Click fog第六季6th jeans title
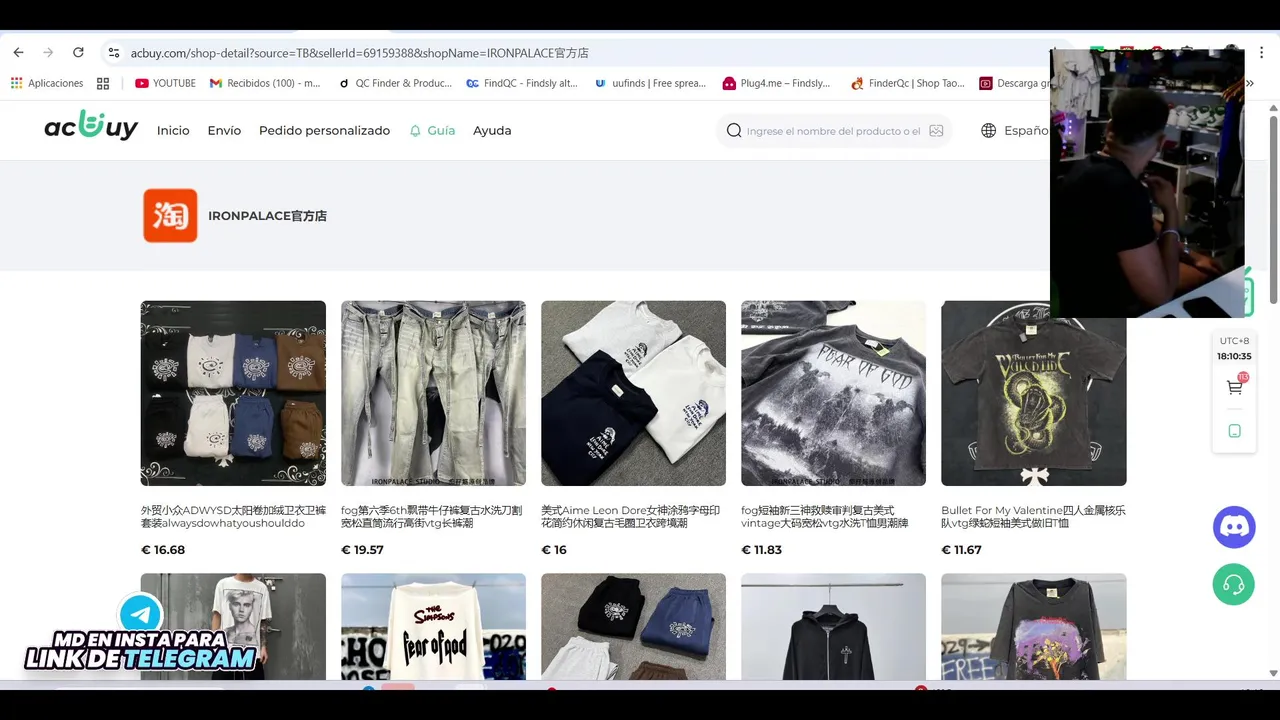The height and width of the screenshot is (720, 1280). [431, 517]
